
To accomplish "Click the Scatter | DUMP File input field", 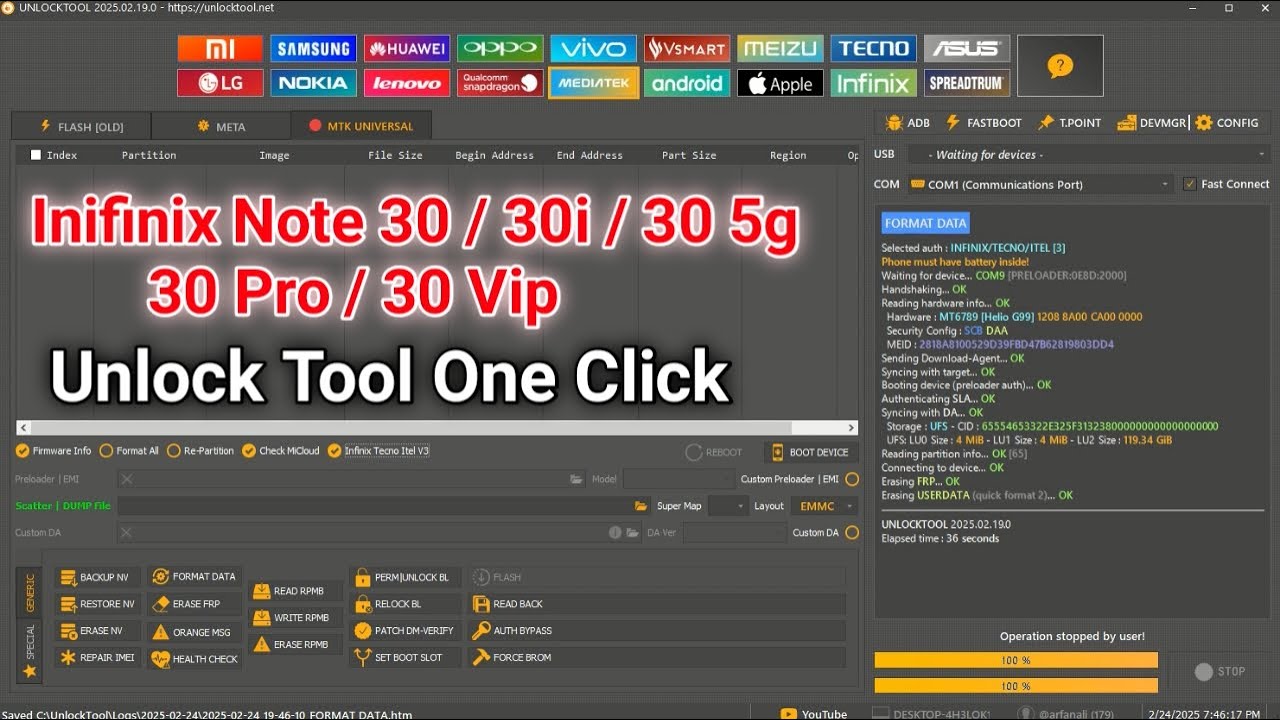I will click(x=375, y=506).
